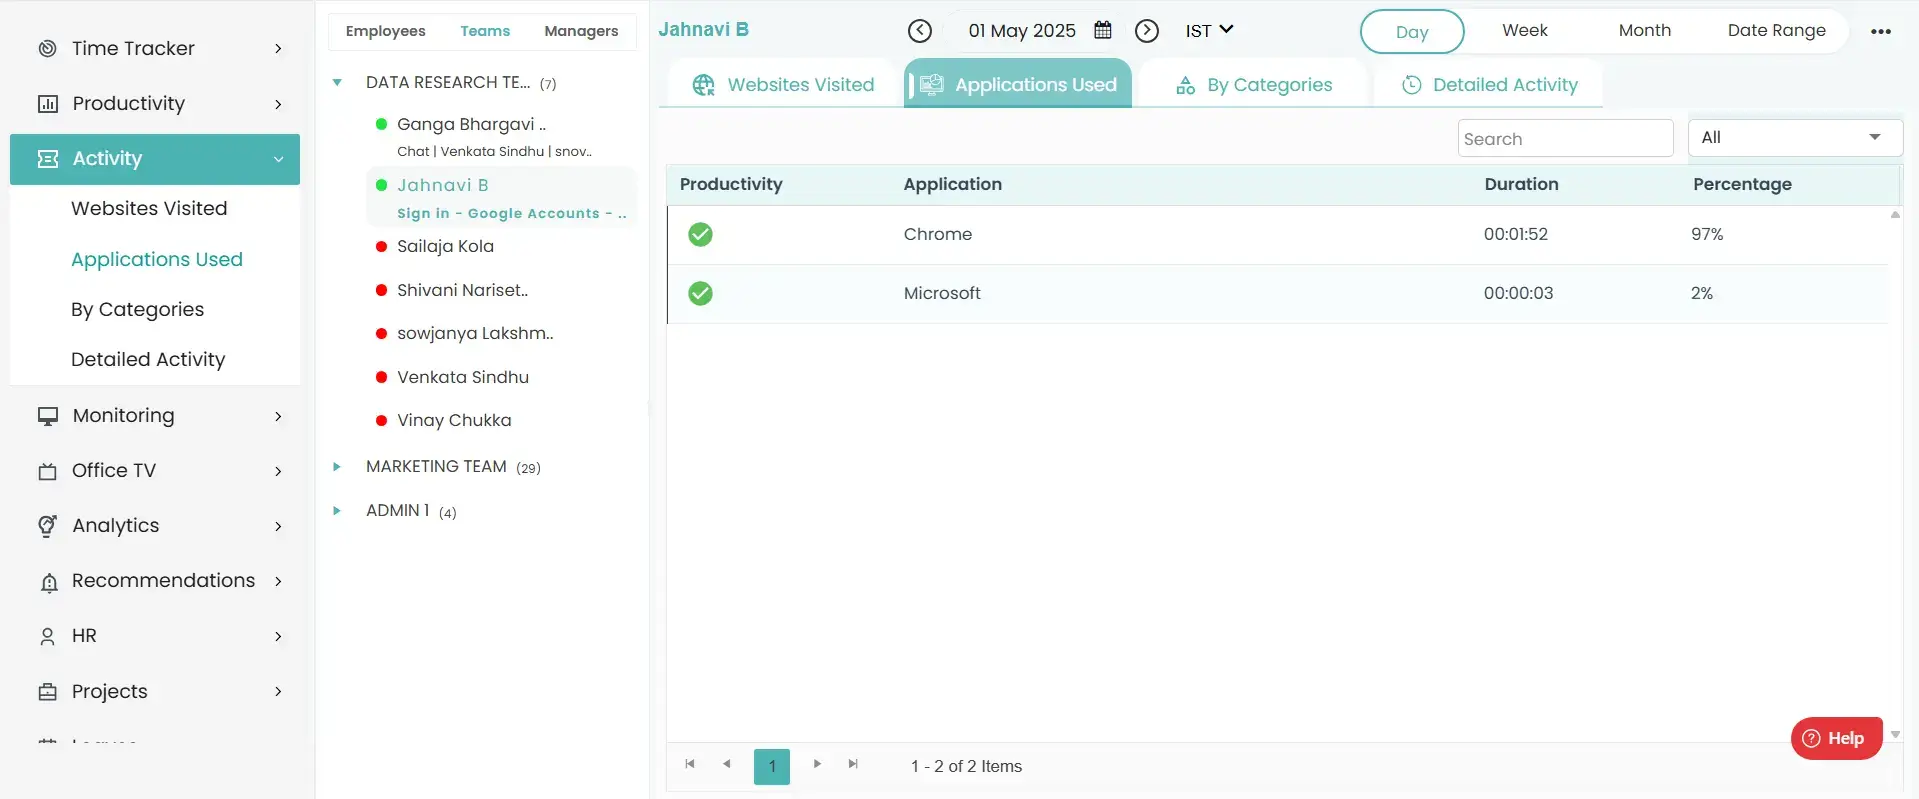The width and height of the screenshot is (1919, 799).
Task: Jump to first page of results
Action: click(x=690, y=764)
